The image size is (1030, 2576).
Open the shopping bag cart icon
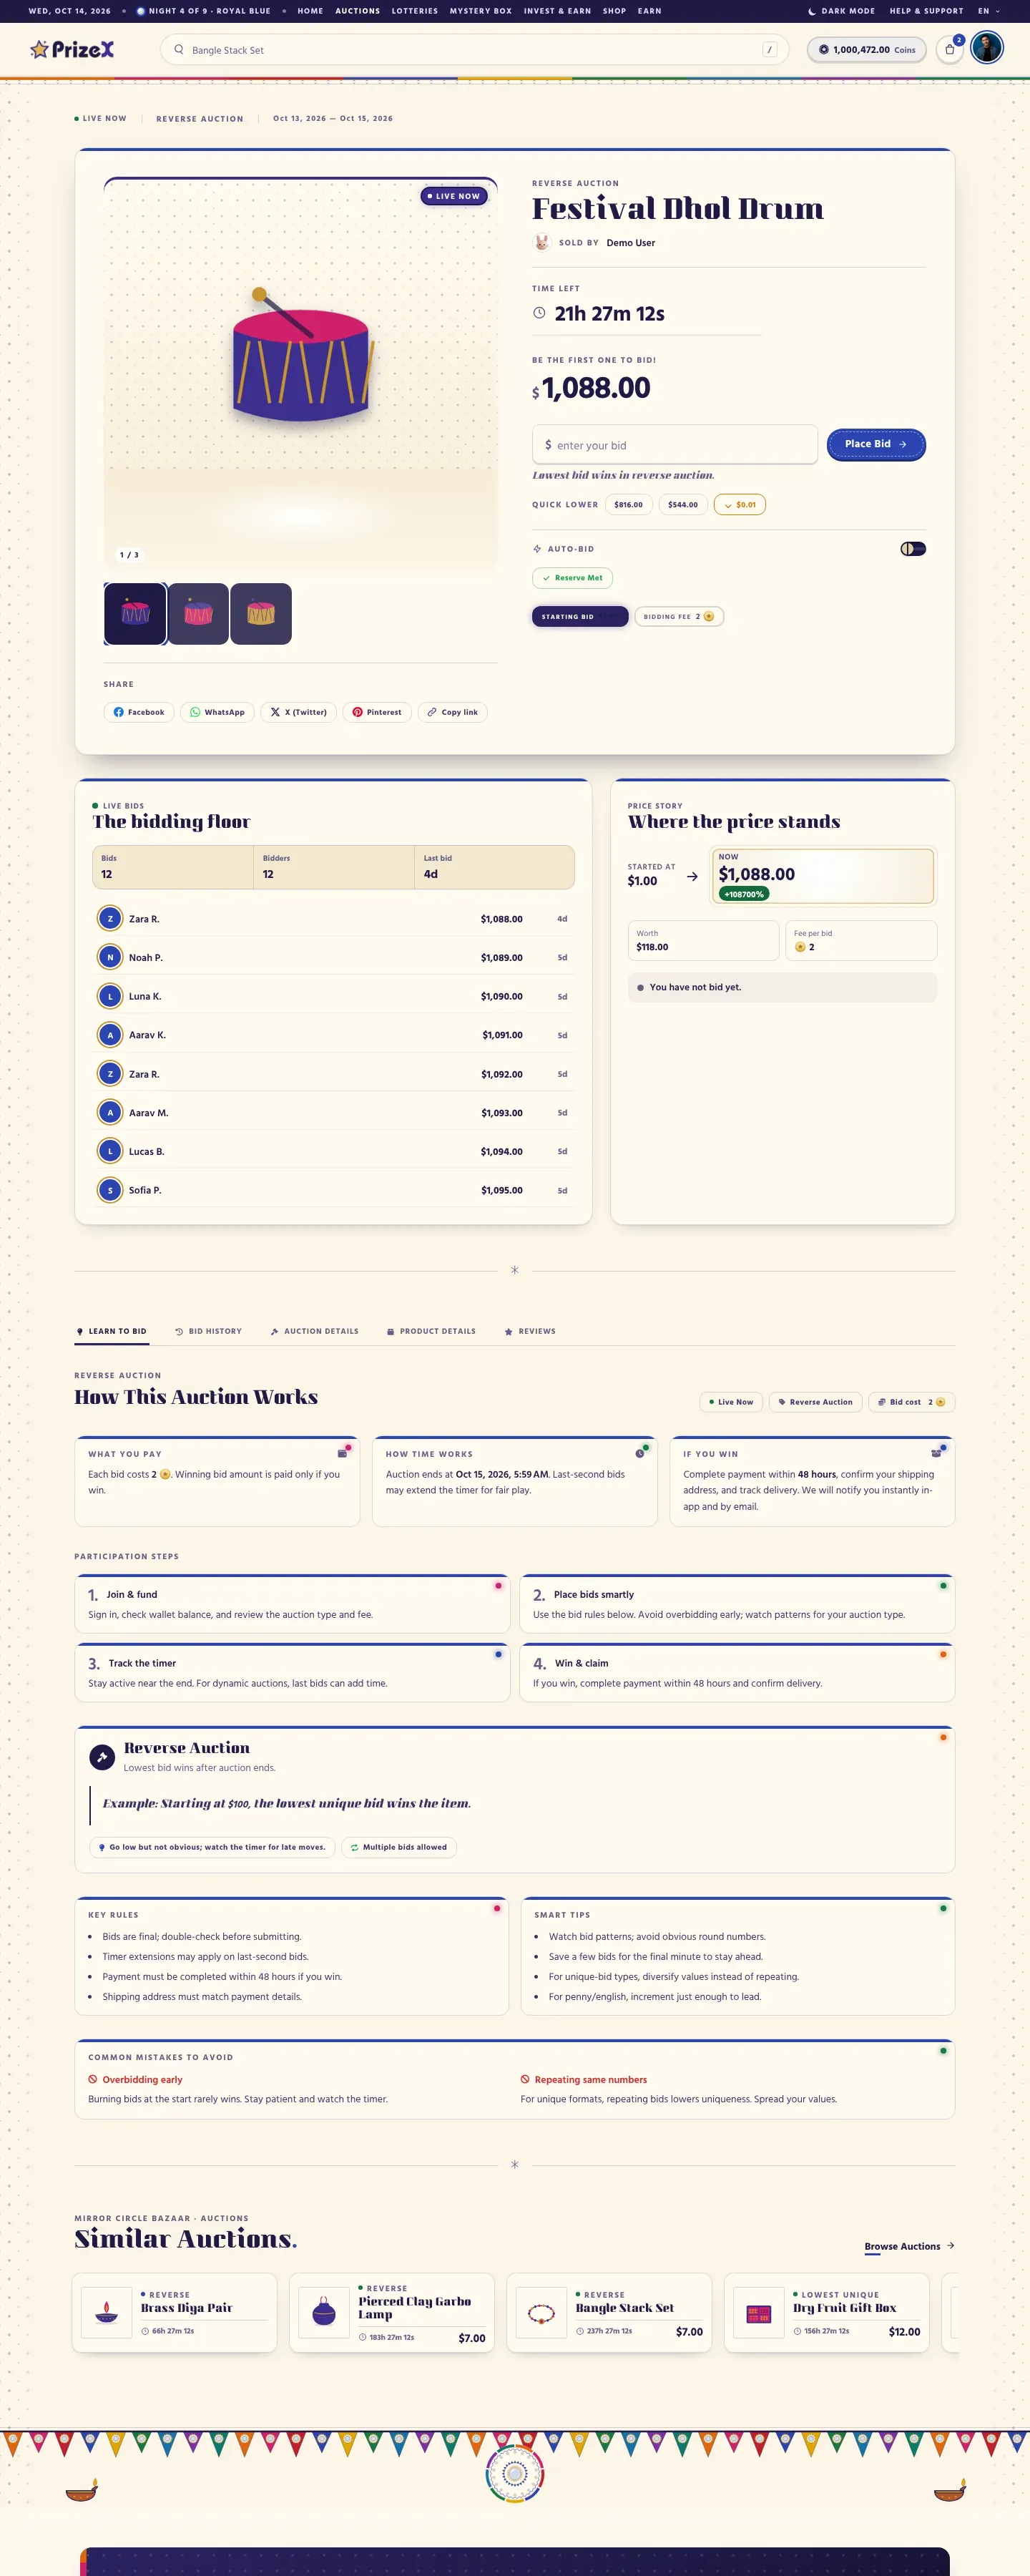(x=949, y=49)
